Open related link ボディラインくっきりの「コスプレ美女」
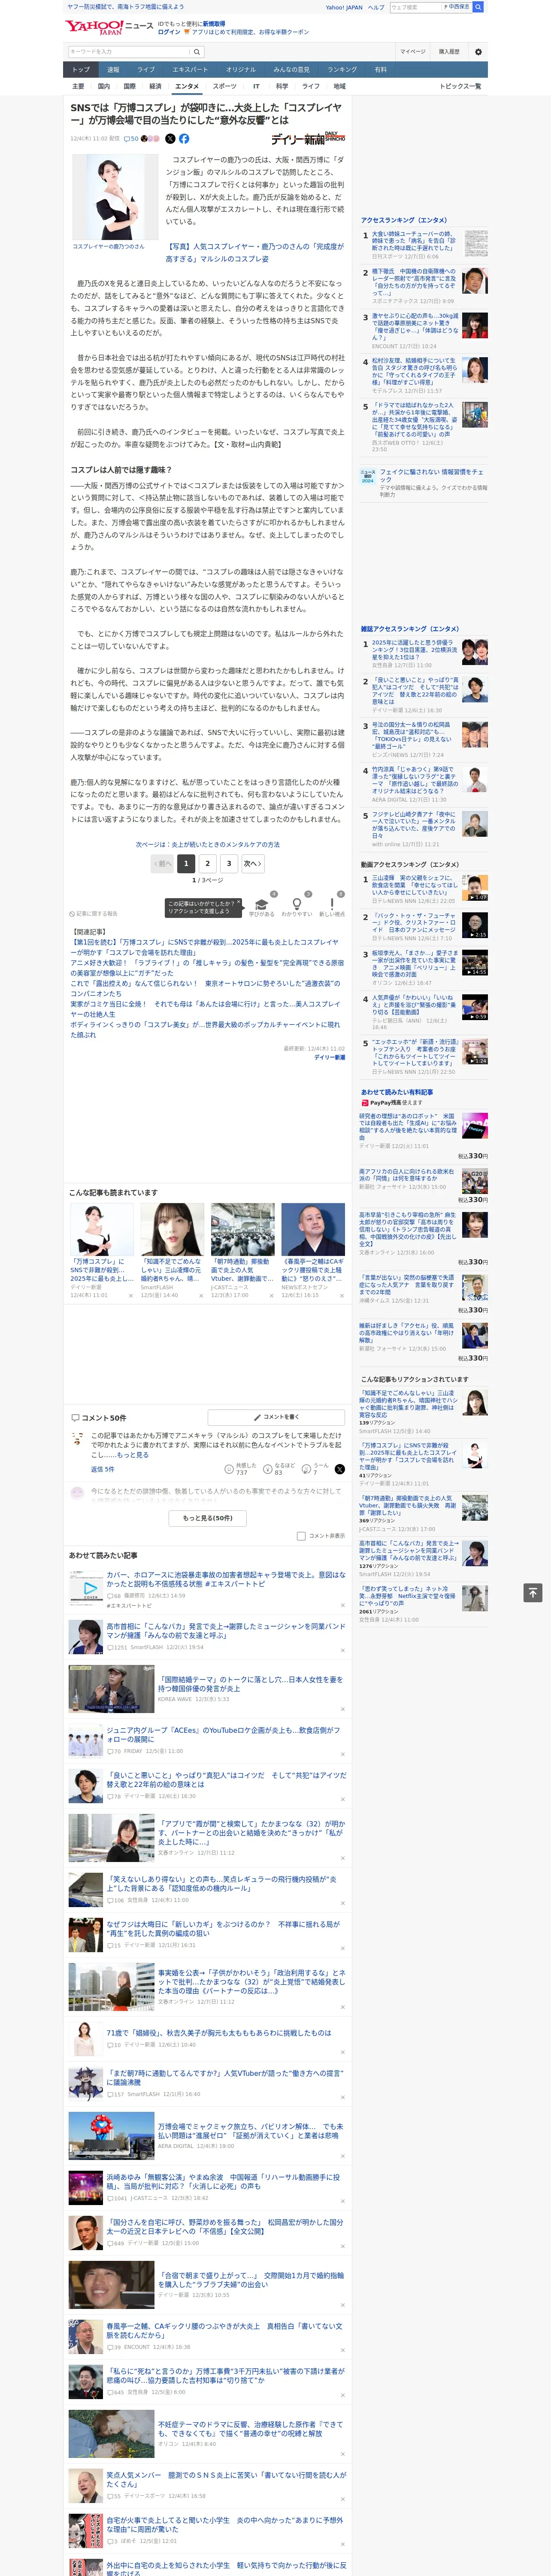The height and width of the screenshot is (2576, 551). click(205, 1030)
